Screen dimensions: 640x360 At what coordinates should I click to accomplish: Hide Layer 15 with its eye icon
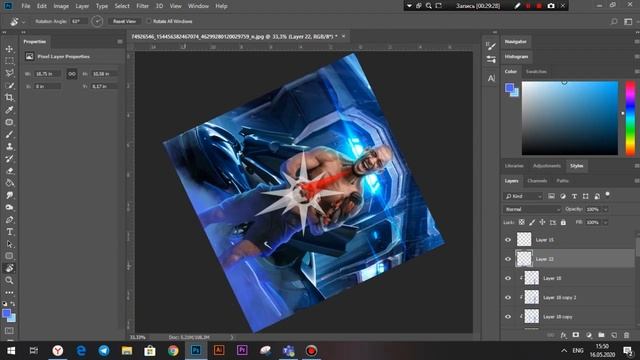pos(508,240)
